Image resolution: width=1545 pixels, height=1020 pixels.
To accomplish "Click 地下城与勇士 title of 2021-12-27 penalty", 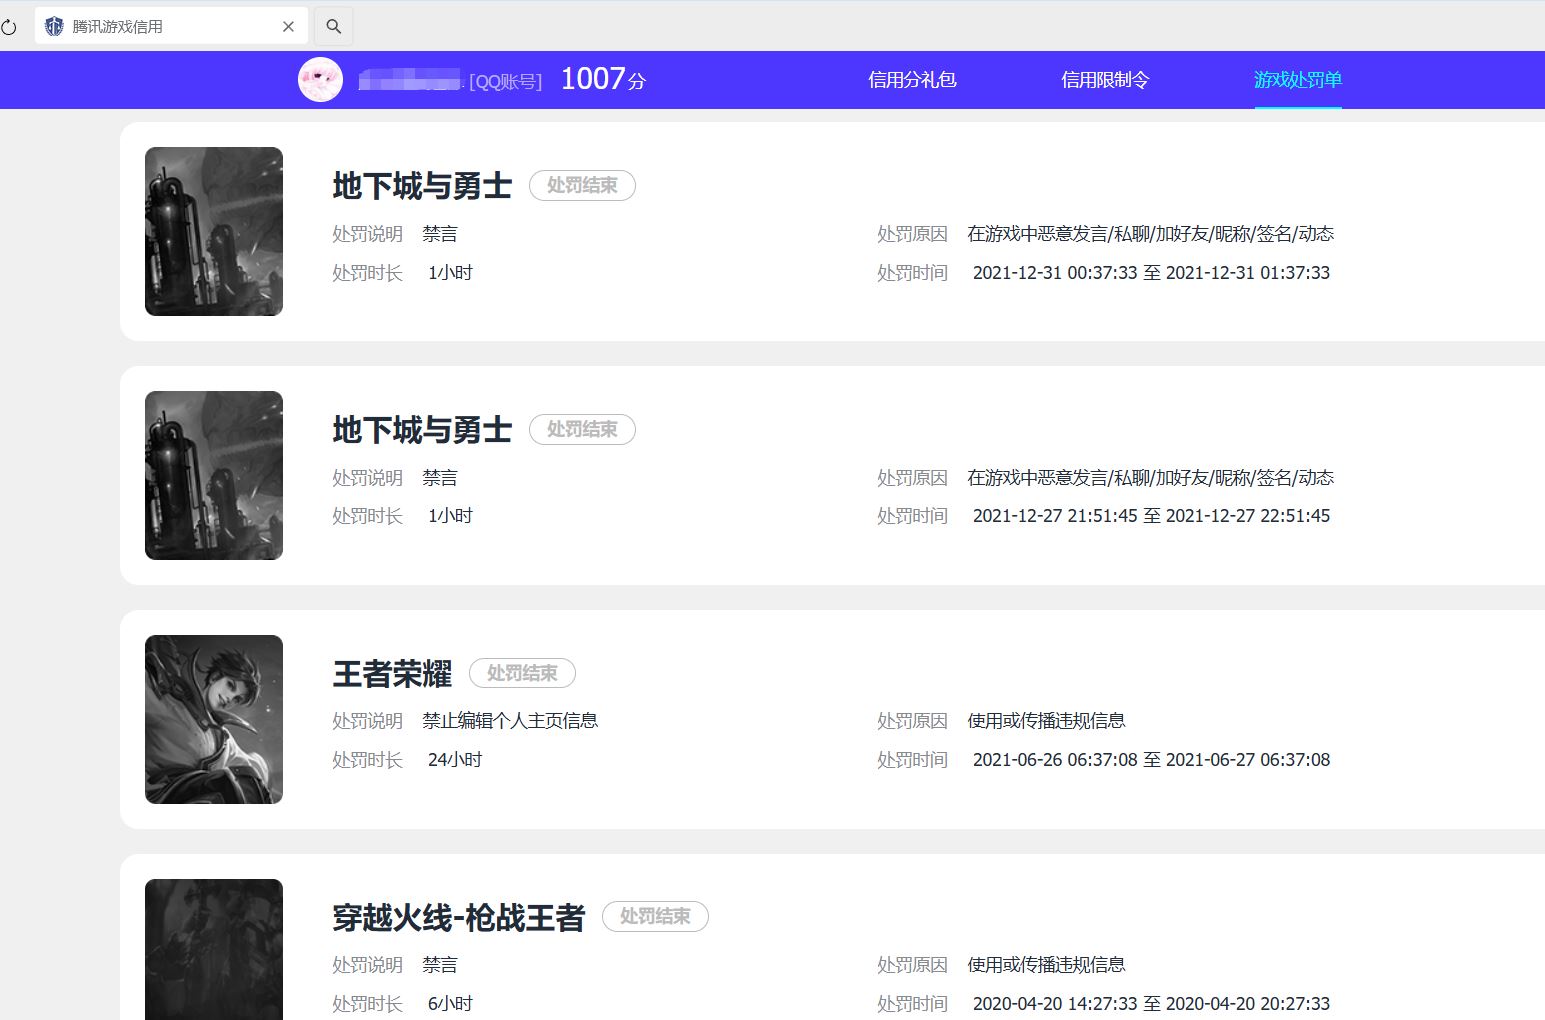I will pyautogui.click(x=422, y=430).
